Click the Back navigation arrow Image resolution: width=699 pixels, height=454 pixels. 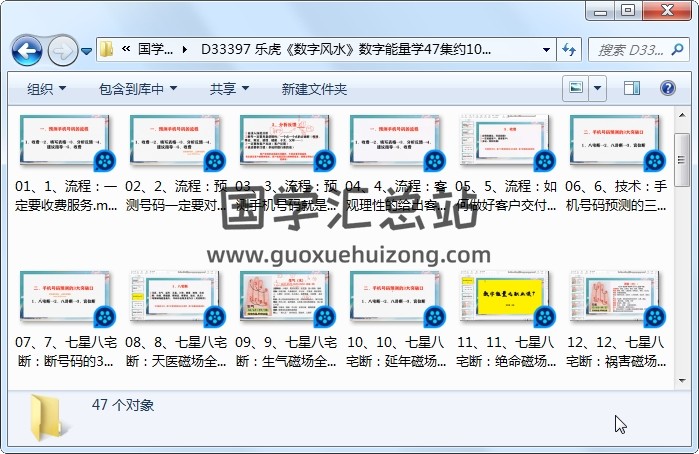click(x=26, y=49)
